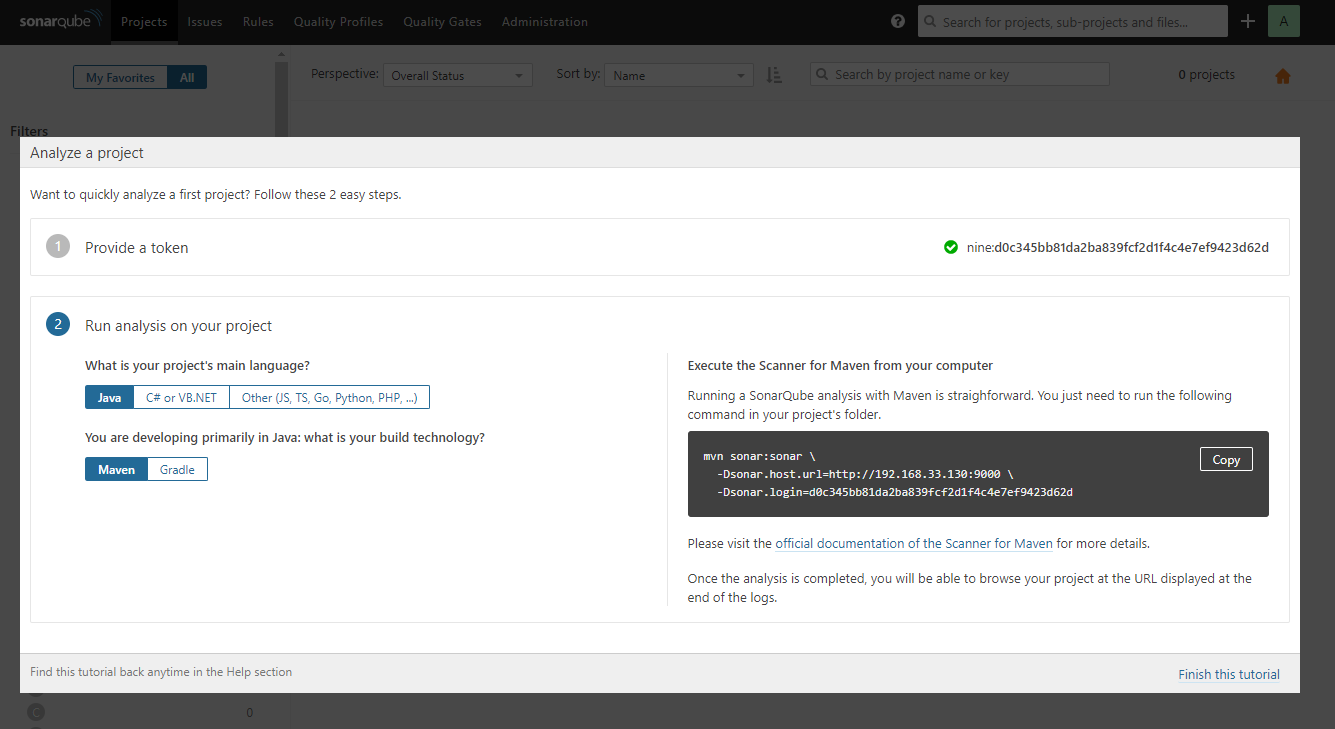This screenshot has width=1335, height=729.
Task: Click the 'what is your build technology?' question
Action: click(x=285, y=437)
